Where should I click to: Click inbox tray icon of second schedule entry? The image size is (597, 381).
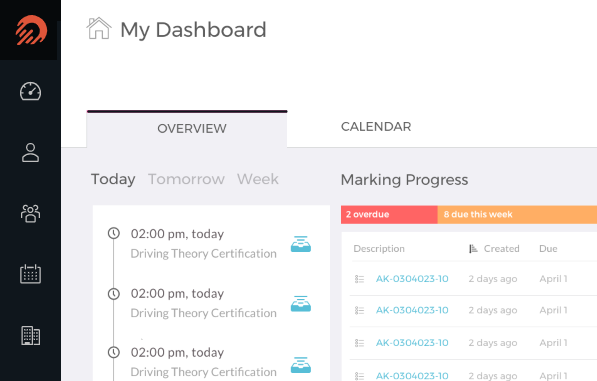[x=301, y=304]
